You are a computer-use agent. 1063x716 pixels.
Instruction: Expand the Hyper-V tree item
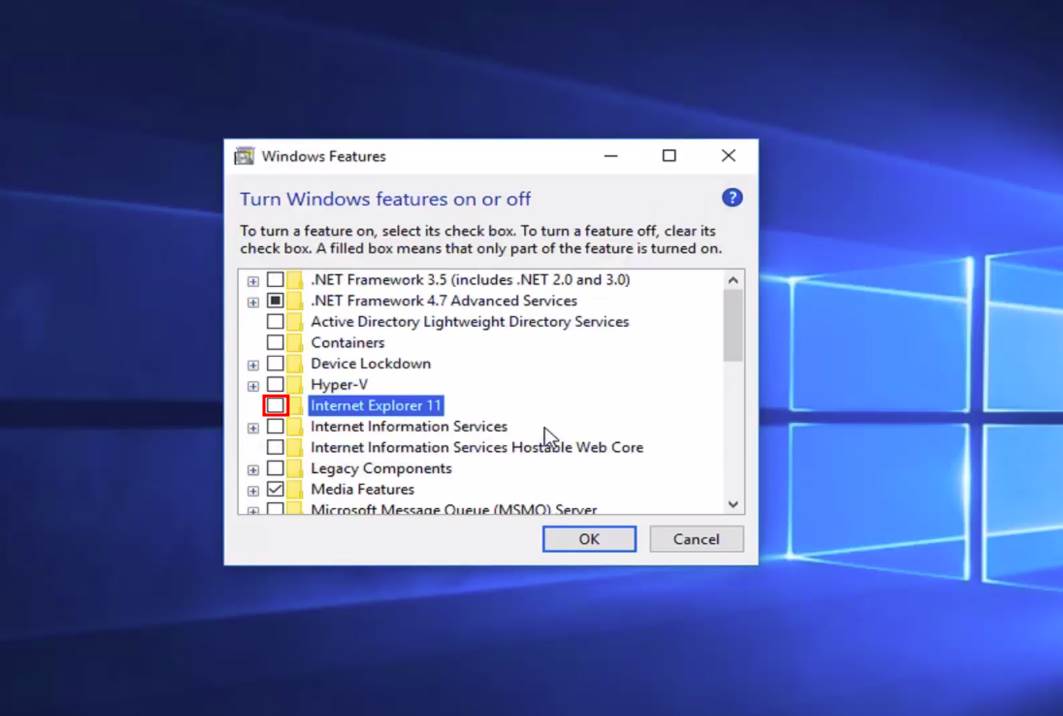click(252, 384)
